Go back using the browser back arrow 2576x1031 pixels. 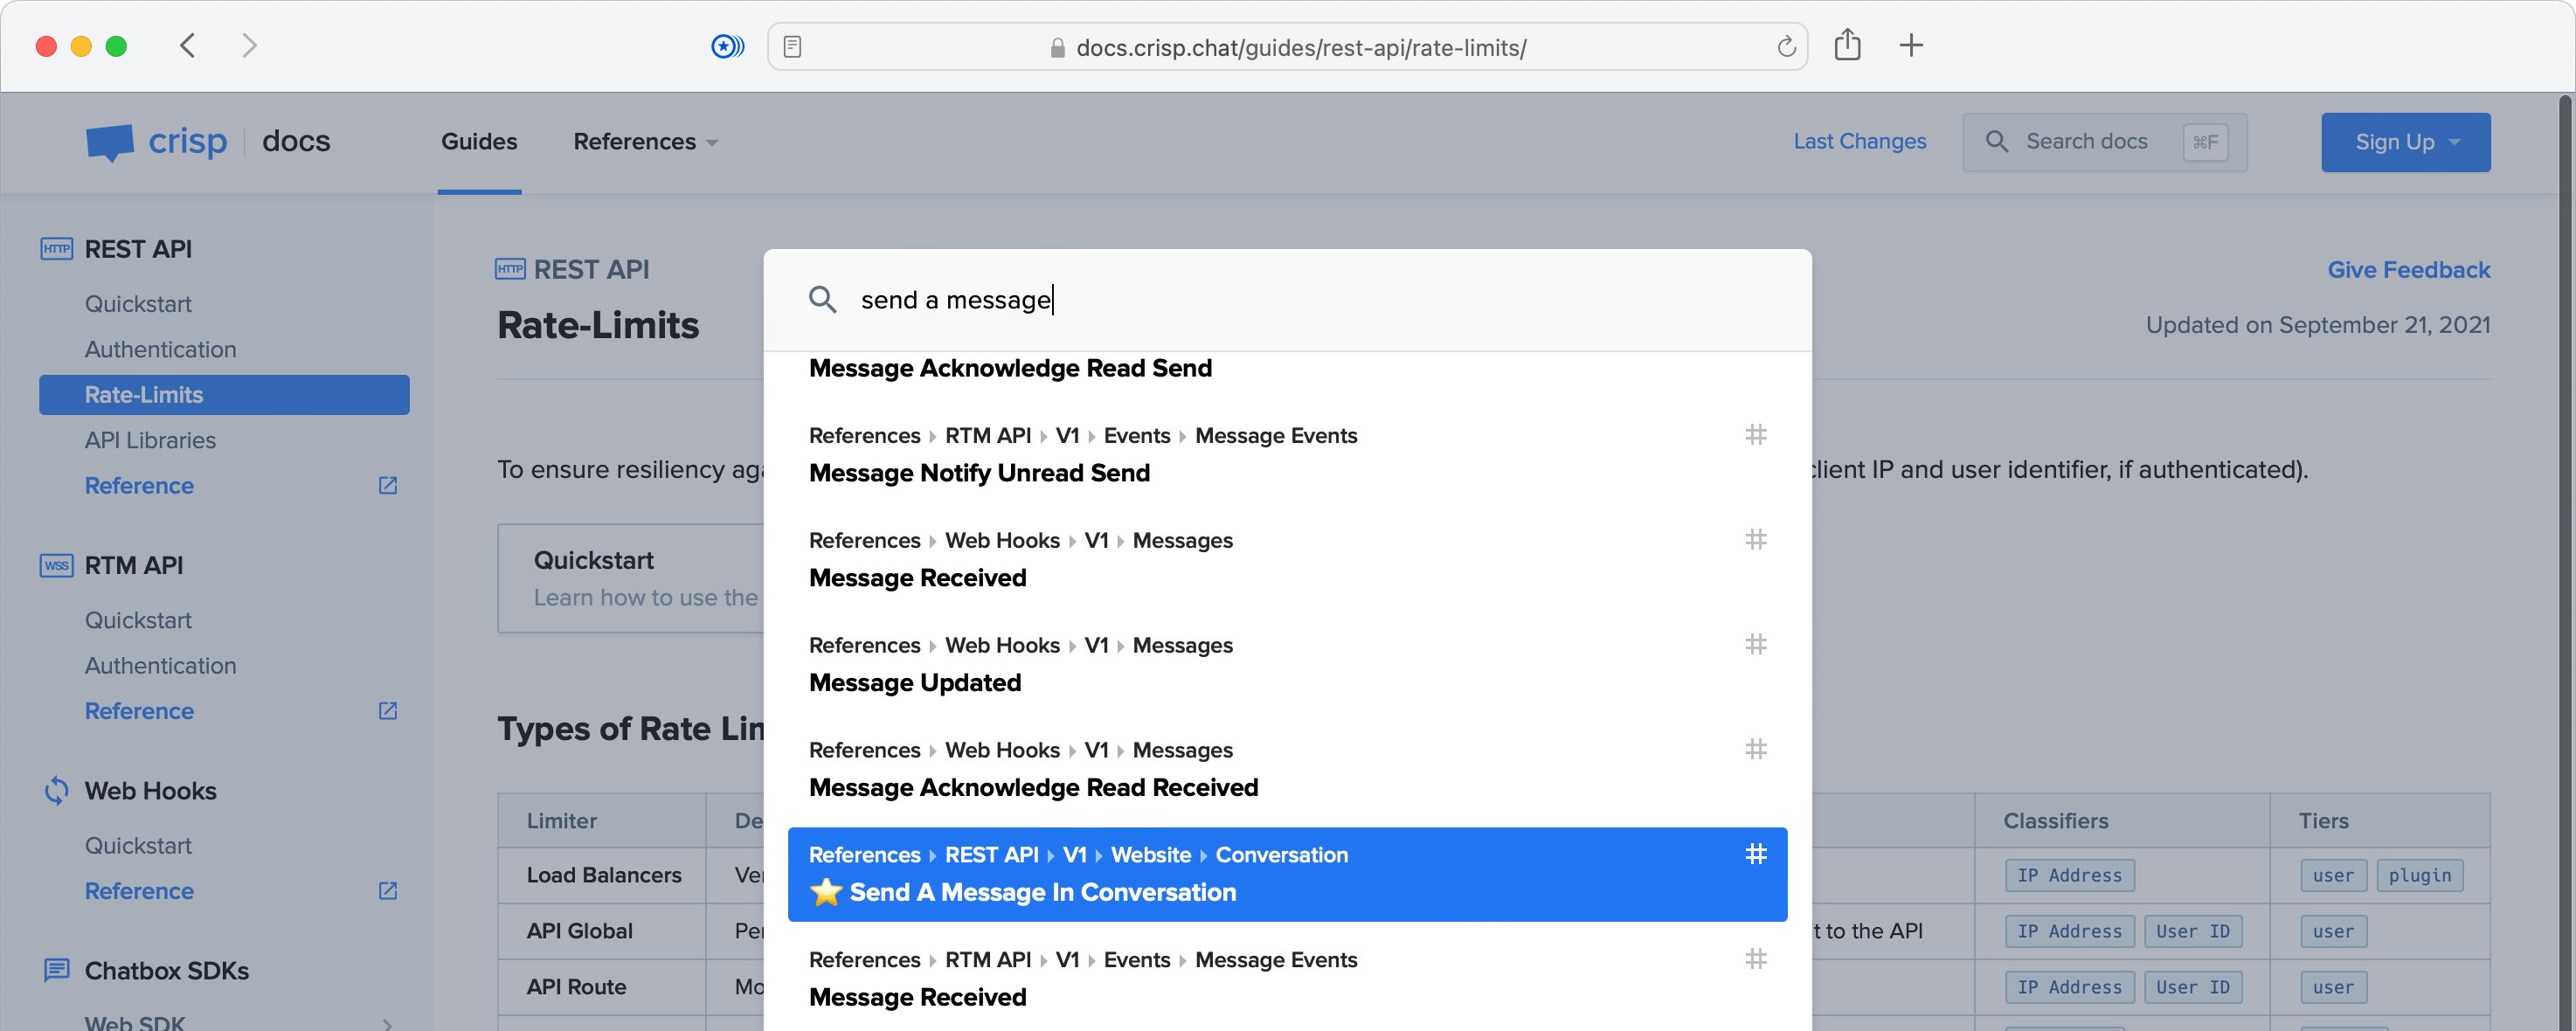(187, 45)
